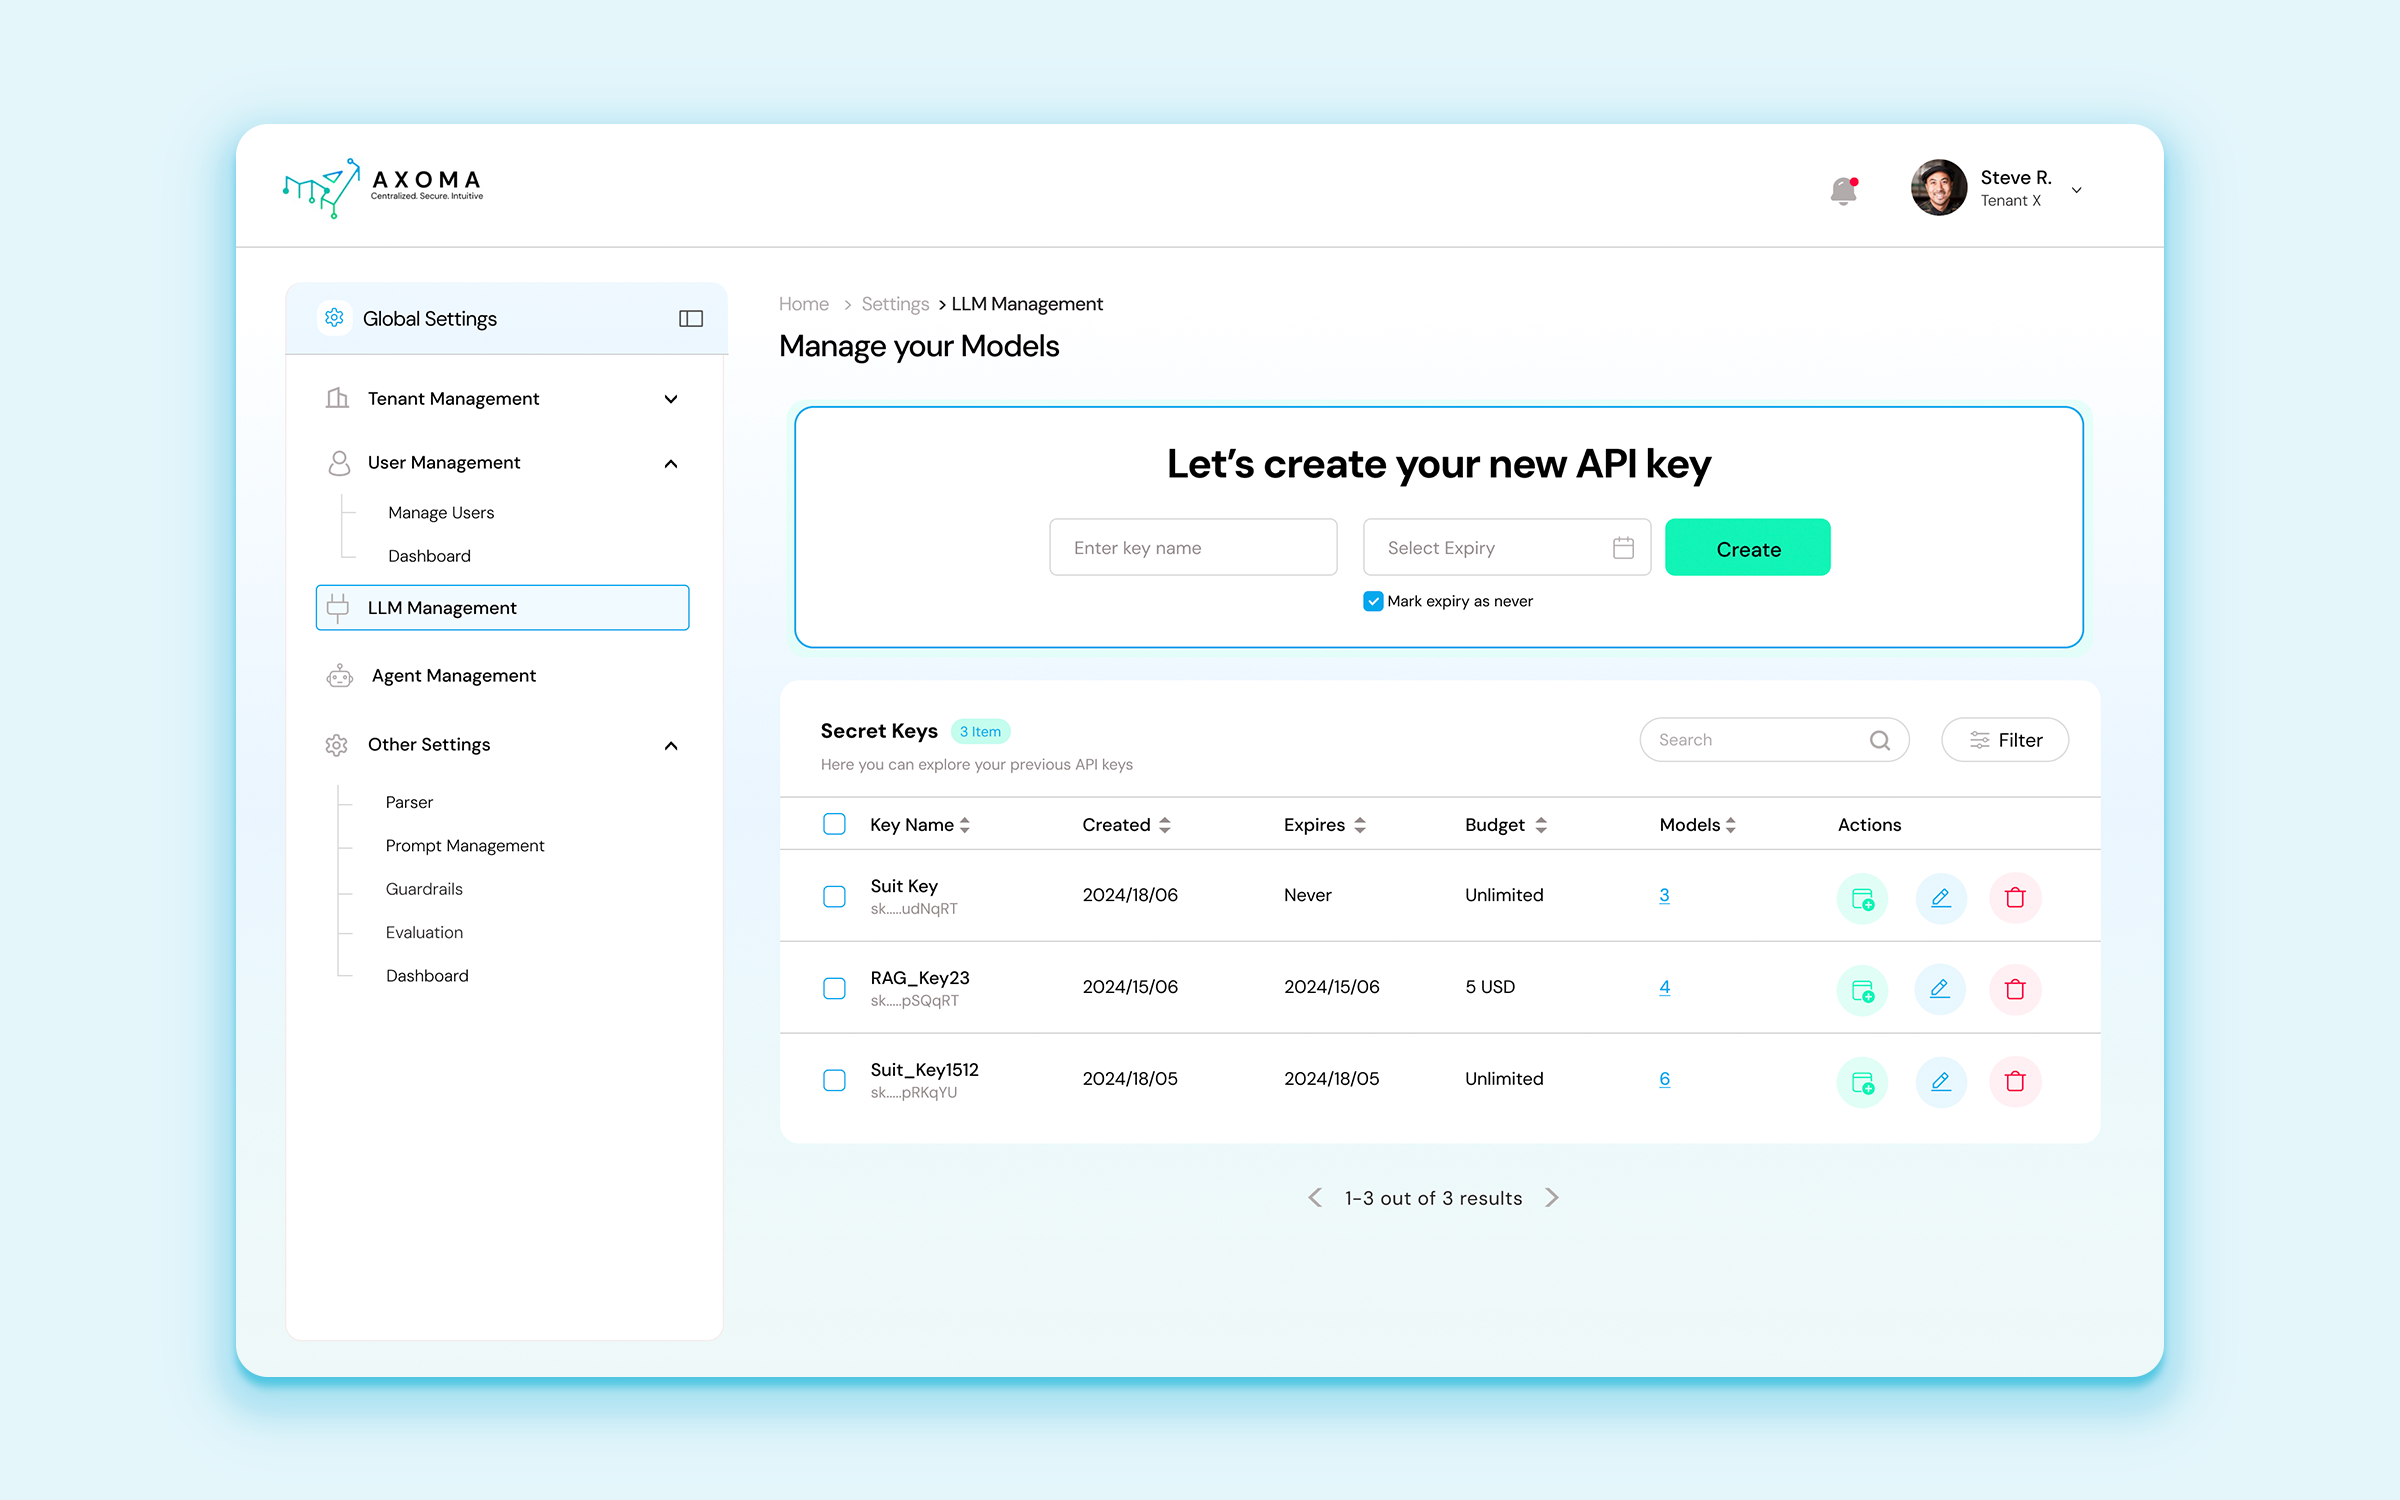
Task: Collapse Other Settings section
Action: 671,746
